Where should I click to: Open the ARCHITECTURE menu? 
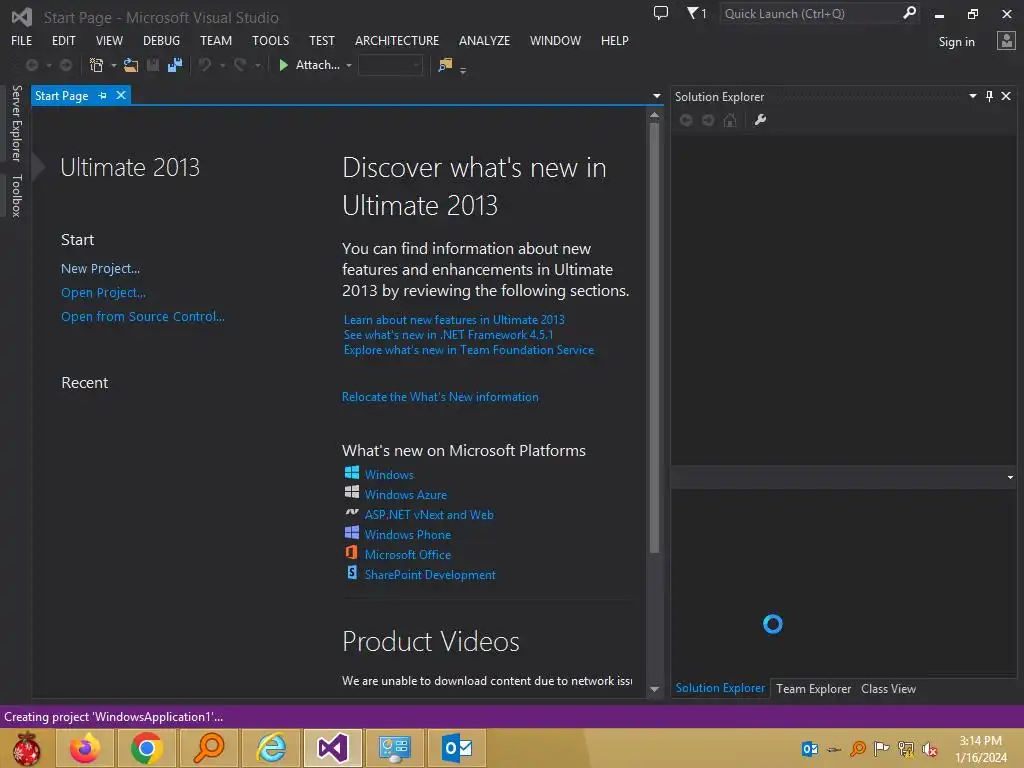(x=397, y=40)
